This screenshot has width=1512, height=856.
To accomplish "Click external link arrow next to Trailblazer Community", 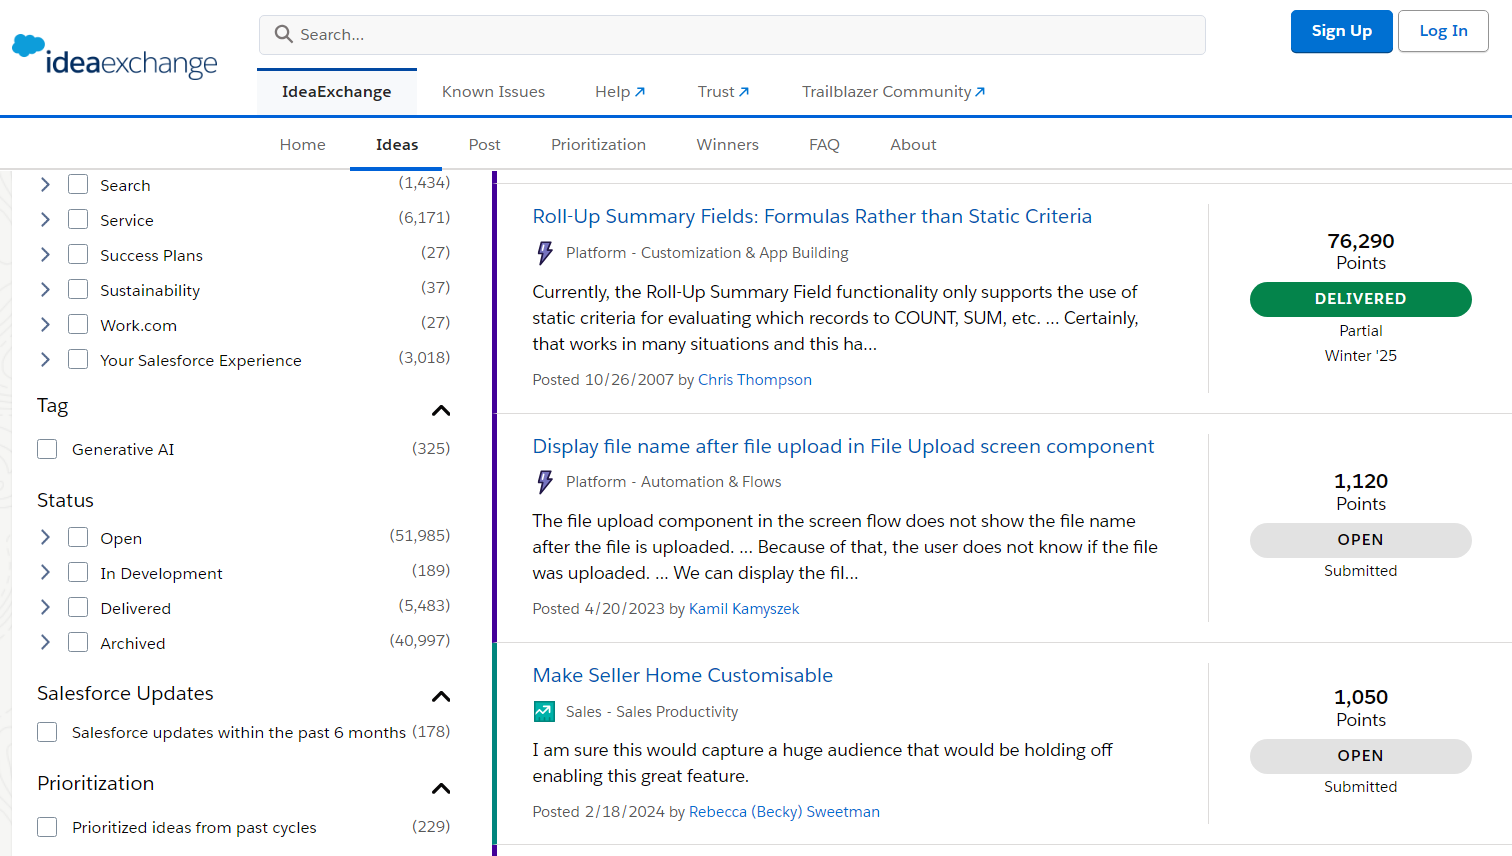I will [x=980, y=92].
